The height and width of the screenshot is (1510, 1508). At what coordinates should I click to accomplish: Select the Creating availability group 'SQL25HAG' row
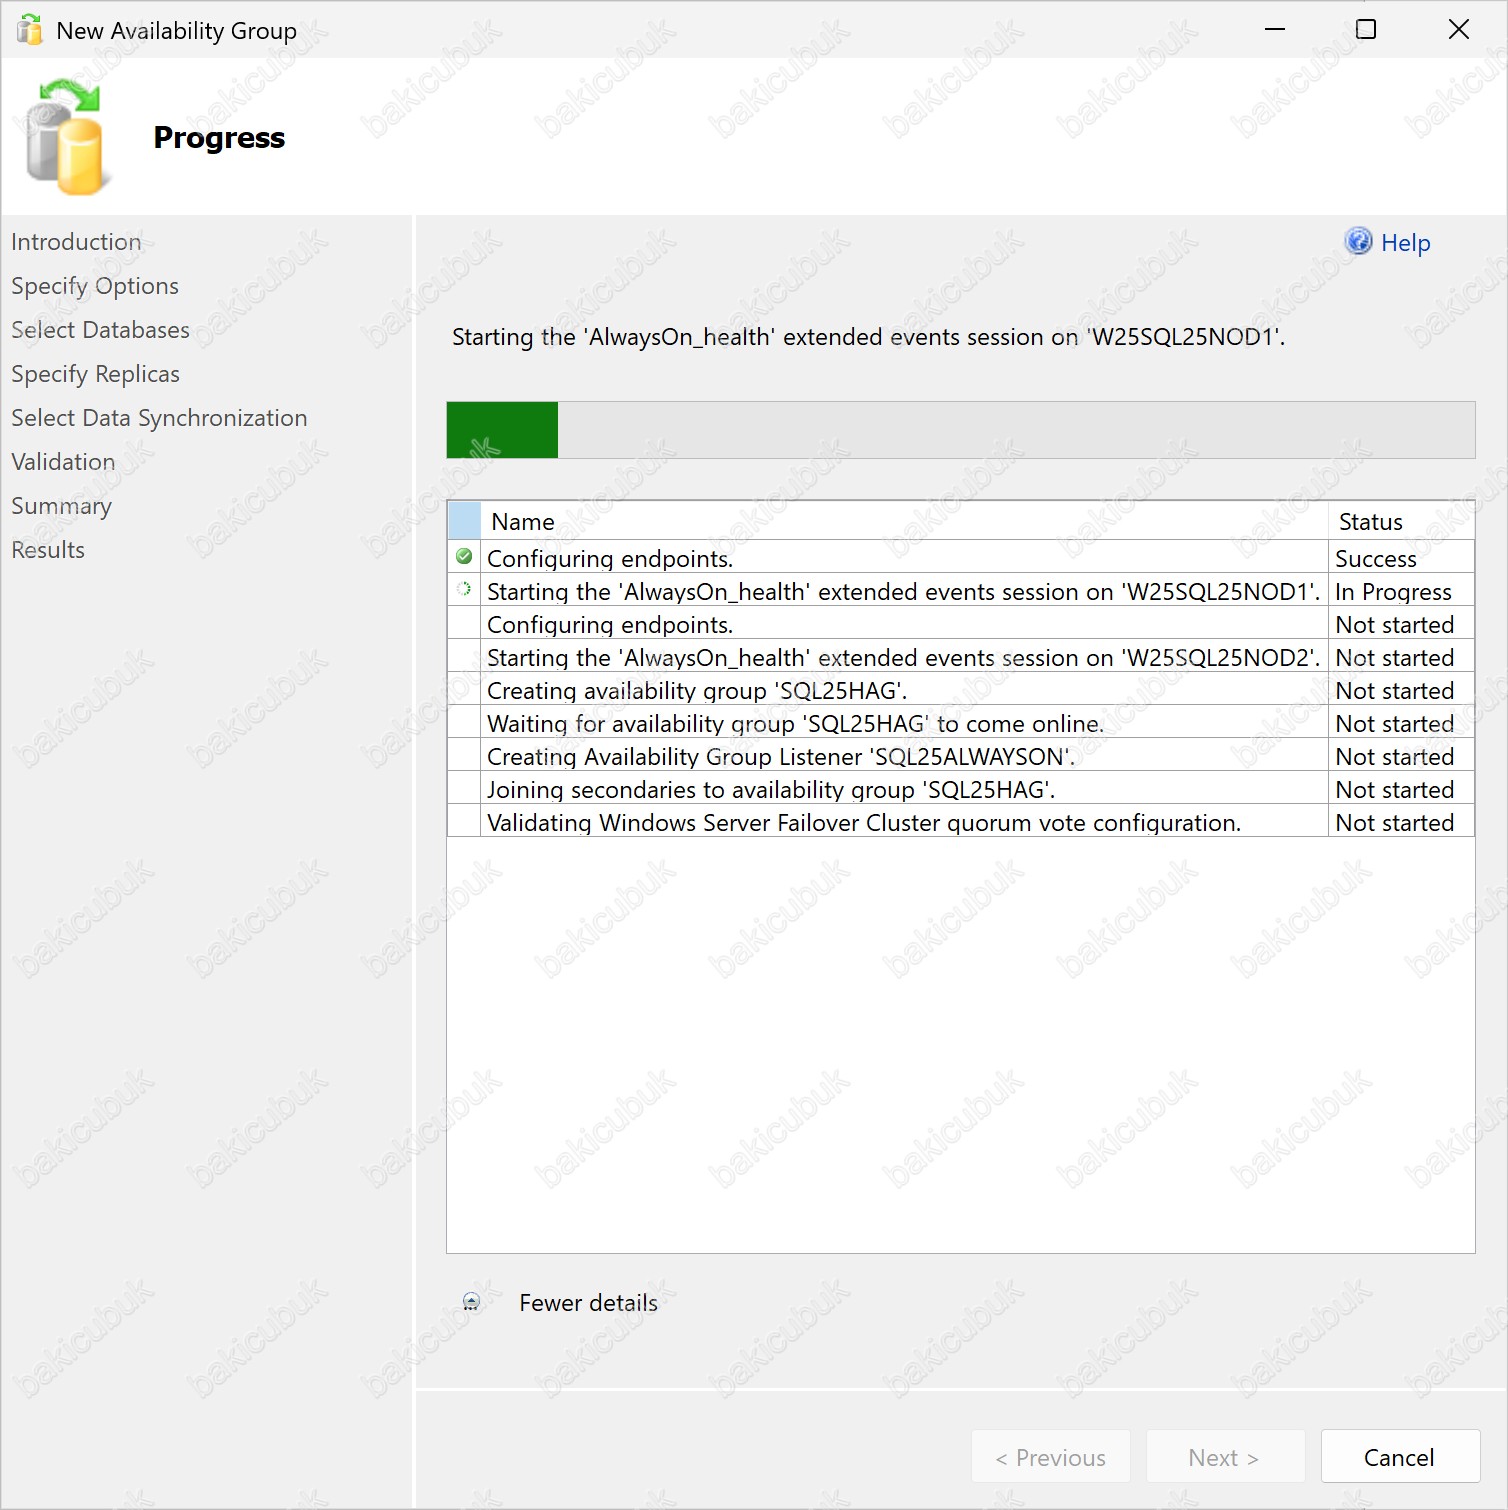coord(696,691)
